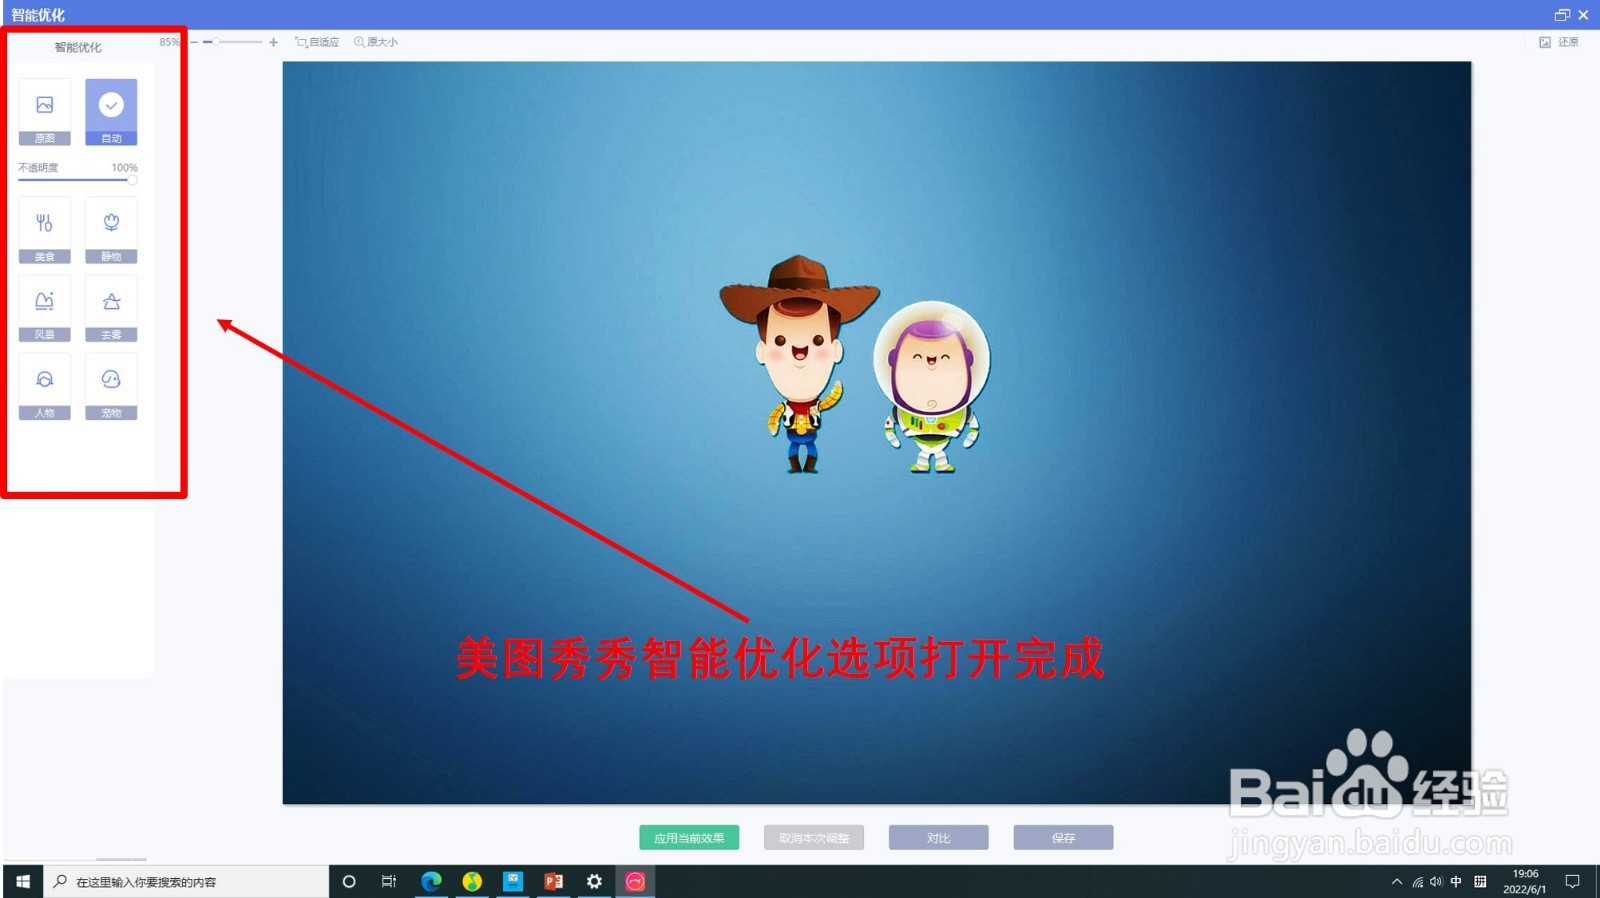This screenshot has width=1600, height=898.
Task: Click the 应用当前效果 apply button
Action: point(689,838)
